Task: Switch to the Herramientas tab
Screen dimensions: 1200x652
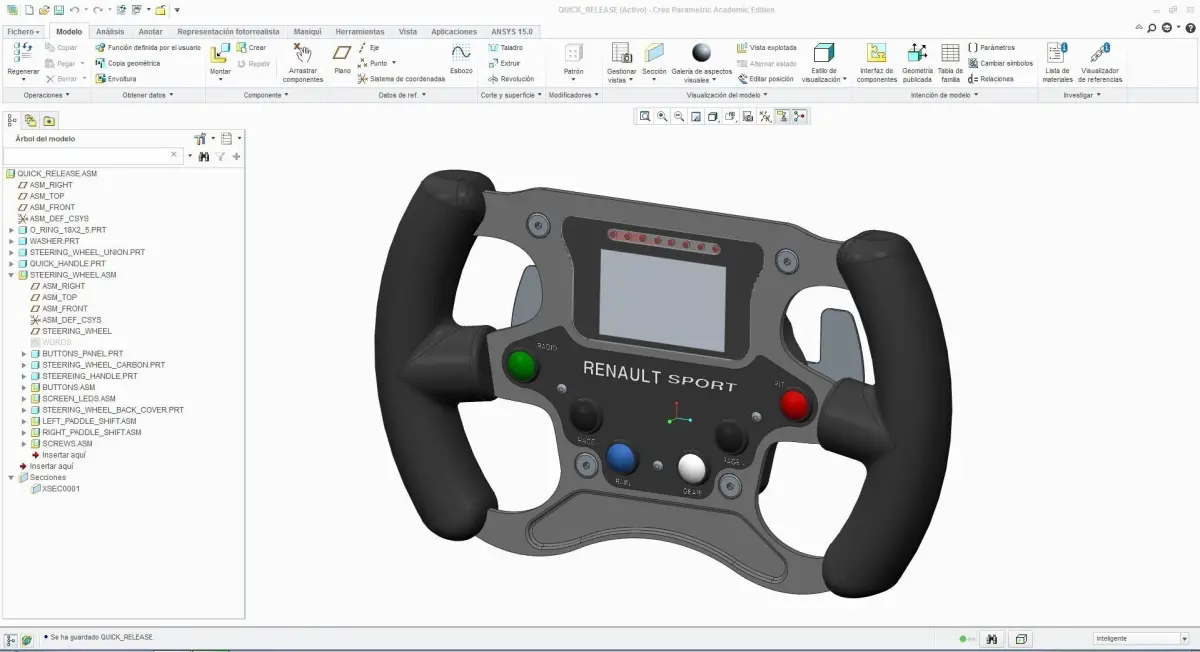Action: [x=360, y=31]
